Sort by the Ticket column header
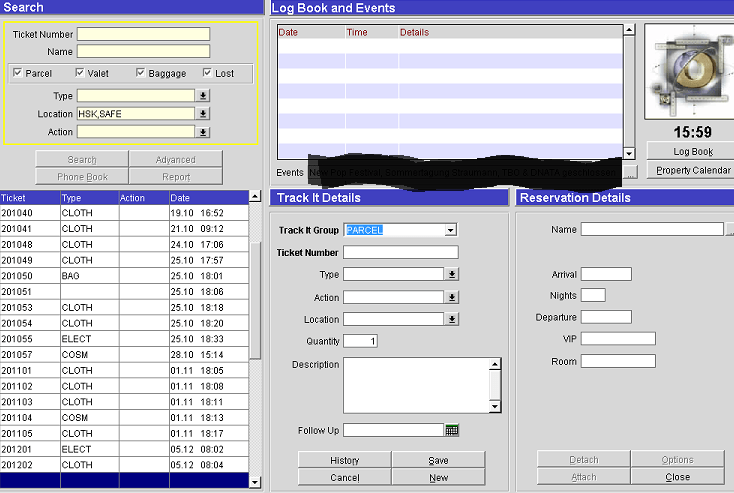The height and width of the screenshot is (493, 734). [x=29, y=198]
